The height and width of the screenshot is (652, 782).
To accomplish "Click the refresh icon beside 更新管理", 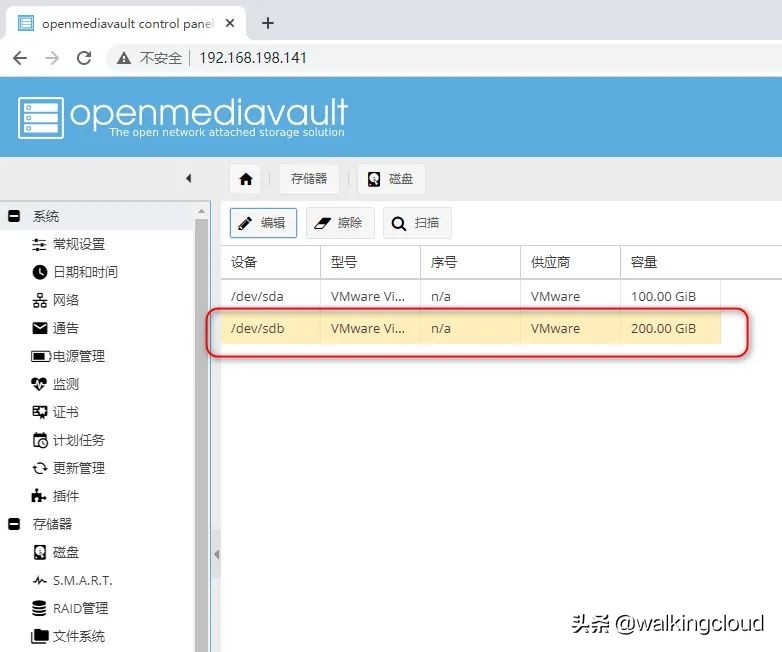I will (40, 468).
